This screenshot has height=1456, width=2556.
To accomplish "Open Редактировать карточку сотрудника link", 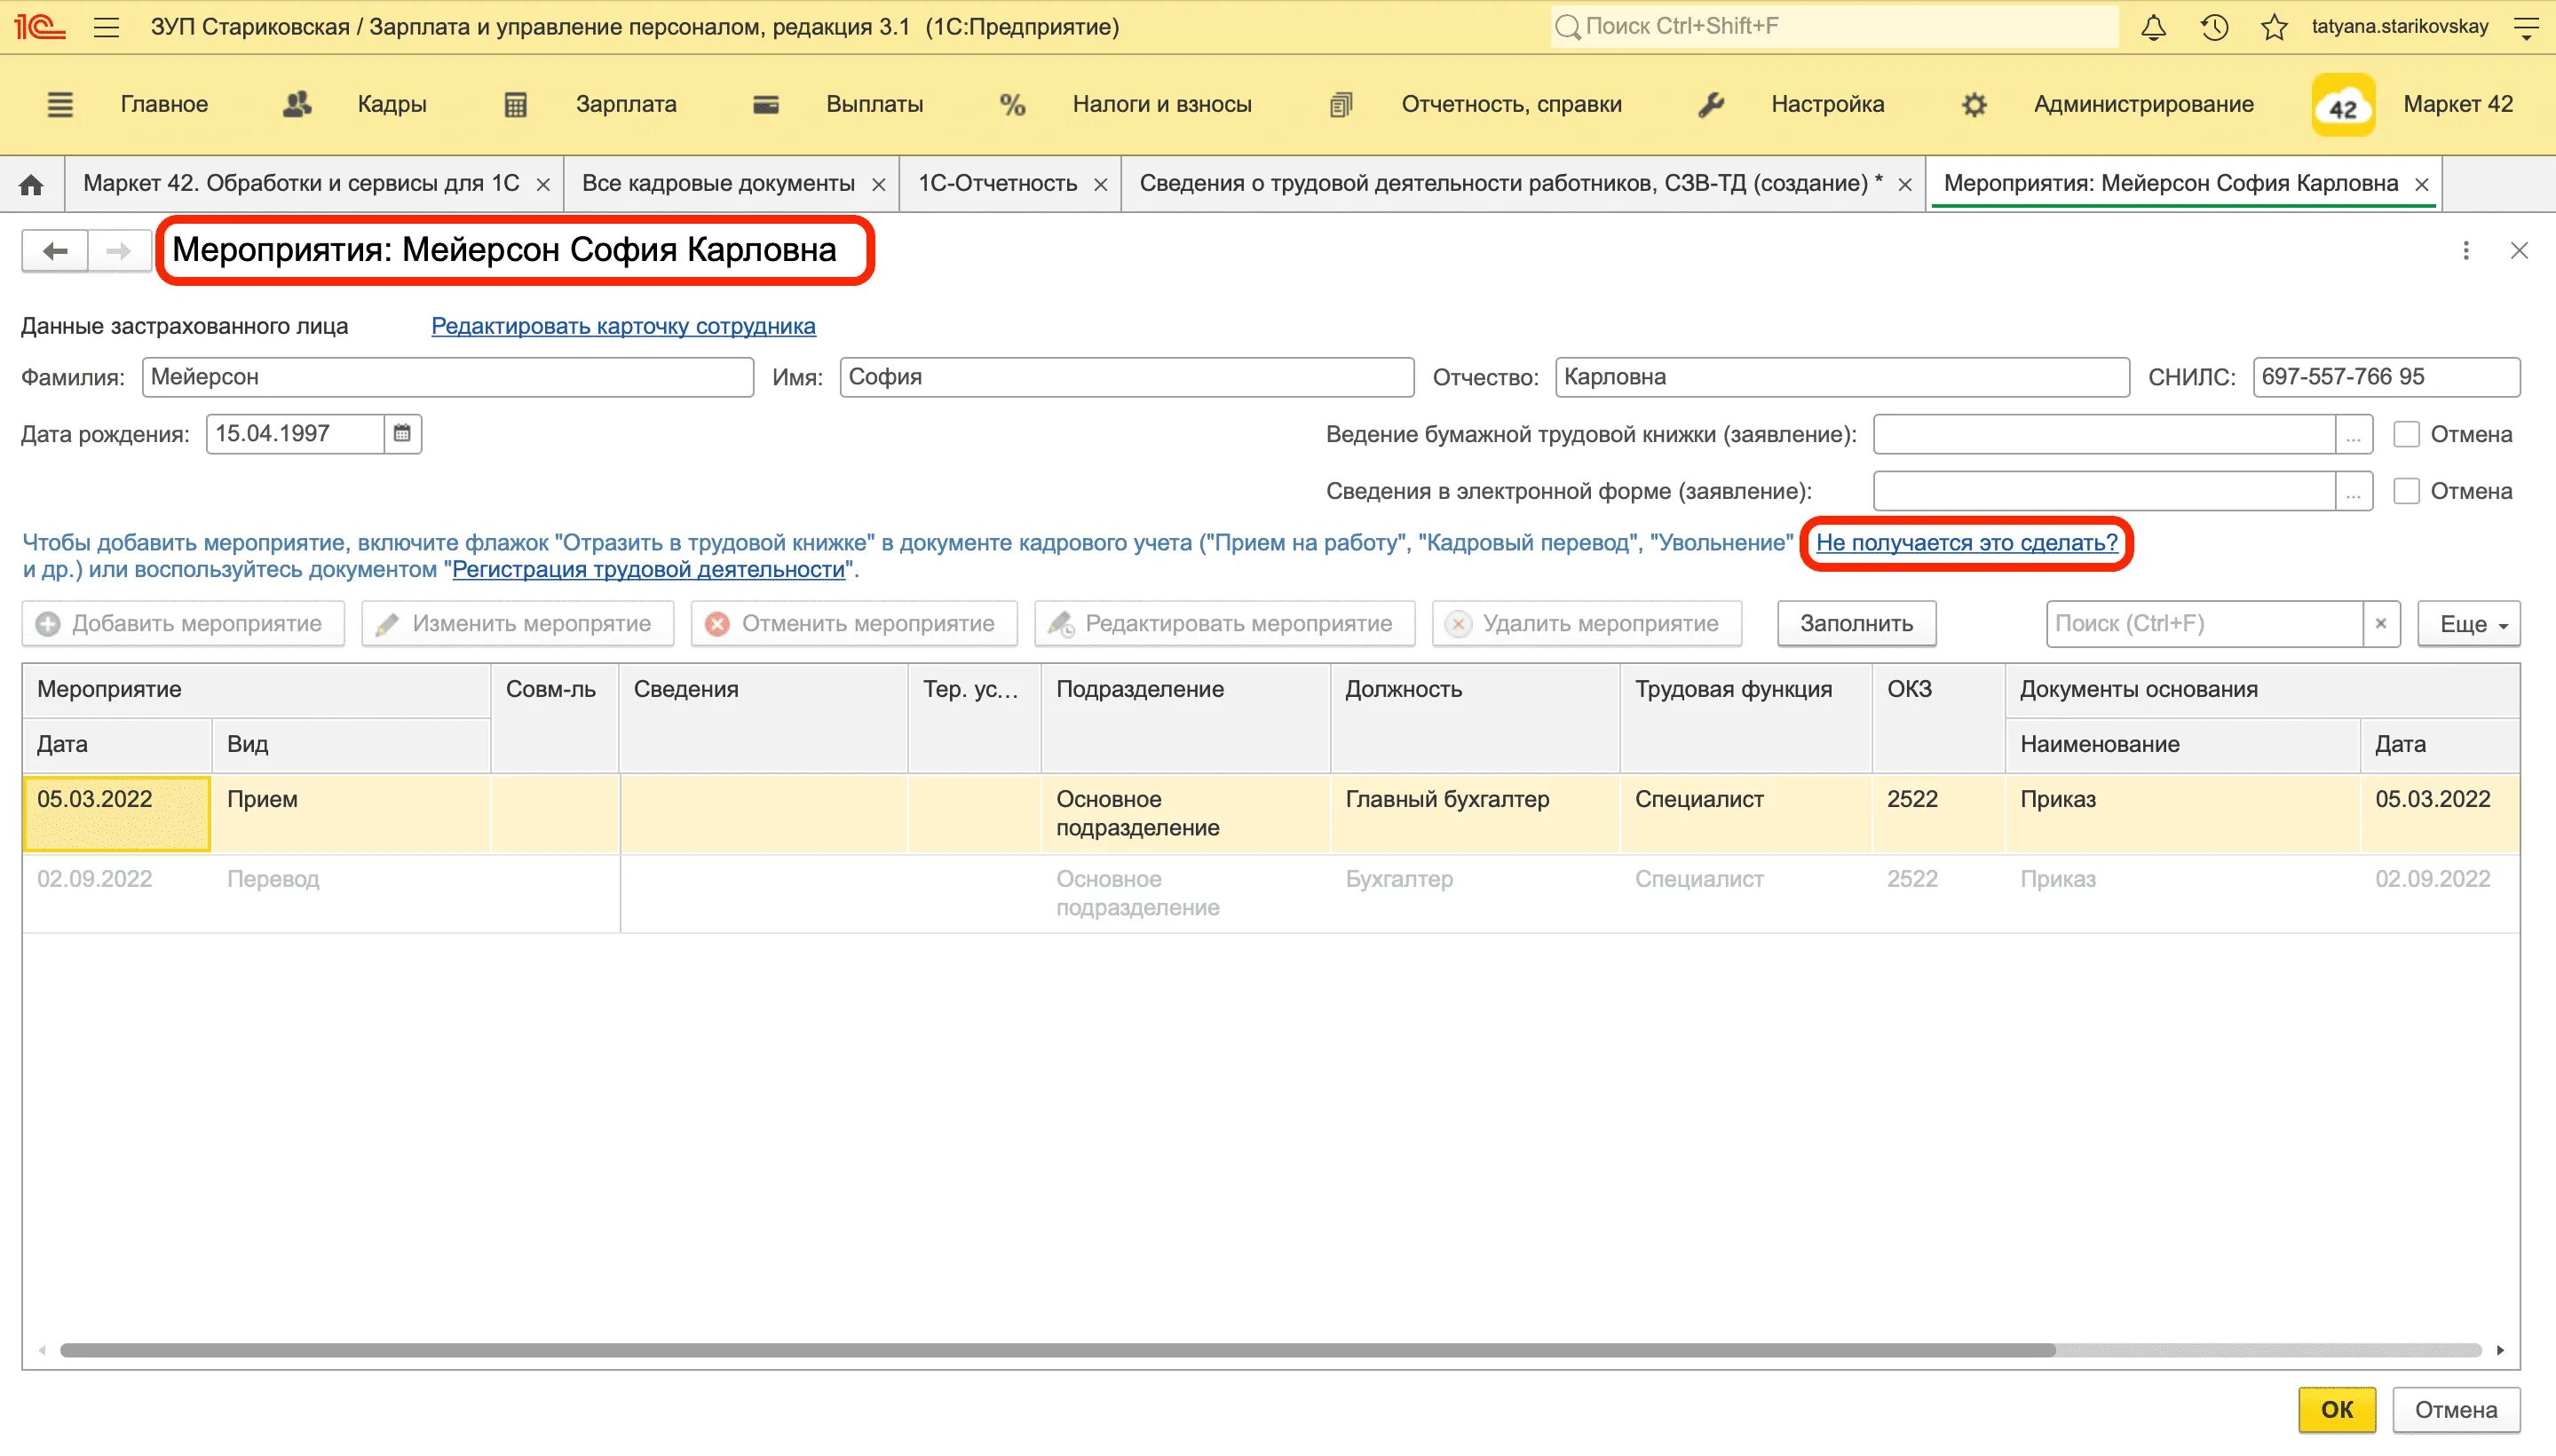I will (x=623, y=326).
